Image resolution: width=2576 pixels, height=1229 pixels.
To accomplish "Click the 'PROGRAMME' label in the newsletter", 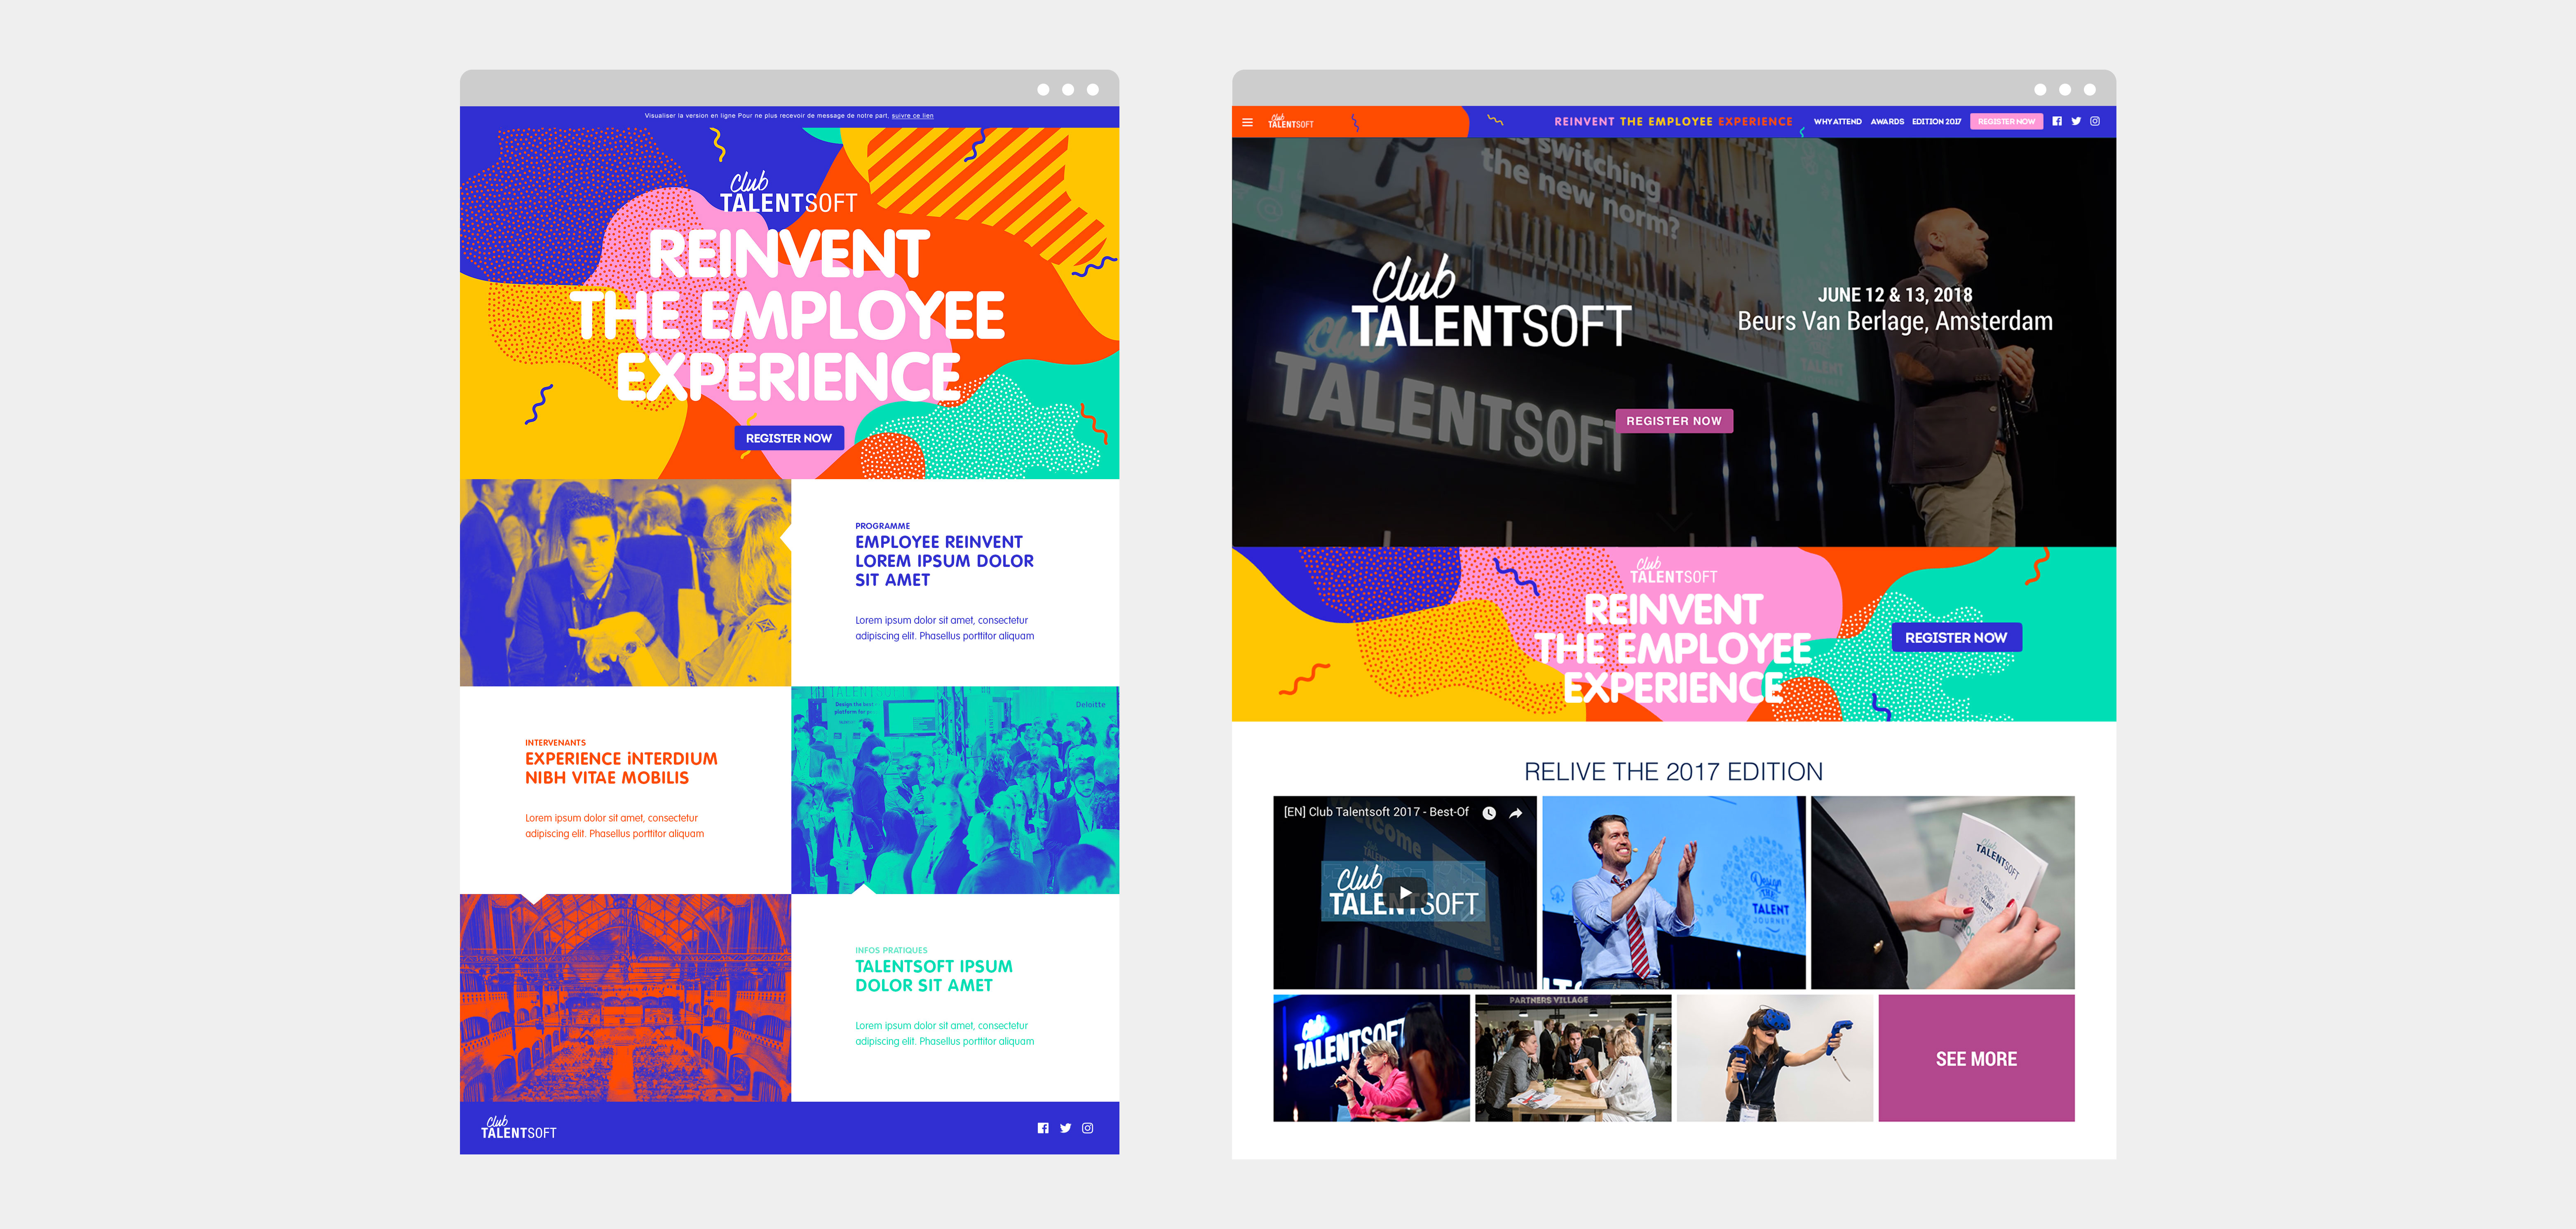I will [883, 526].
